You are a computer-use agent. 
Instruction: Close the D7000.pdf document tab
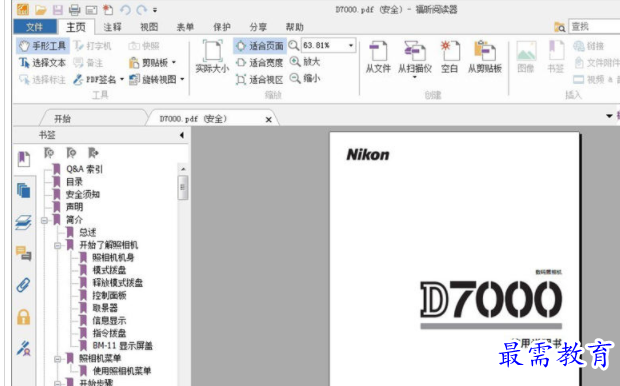click(x=268, y=119)
